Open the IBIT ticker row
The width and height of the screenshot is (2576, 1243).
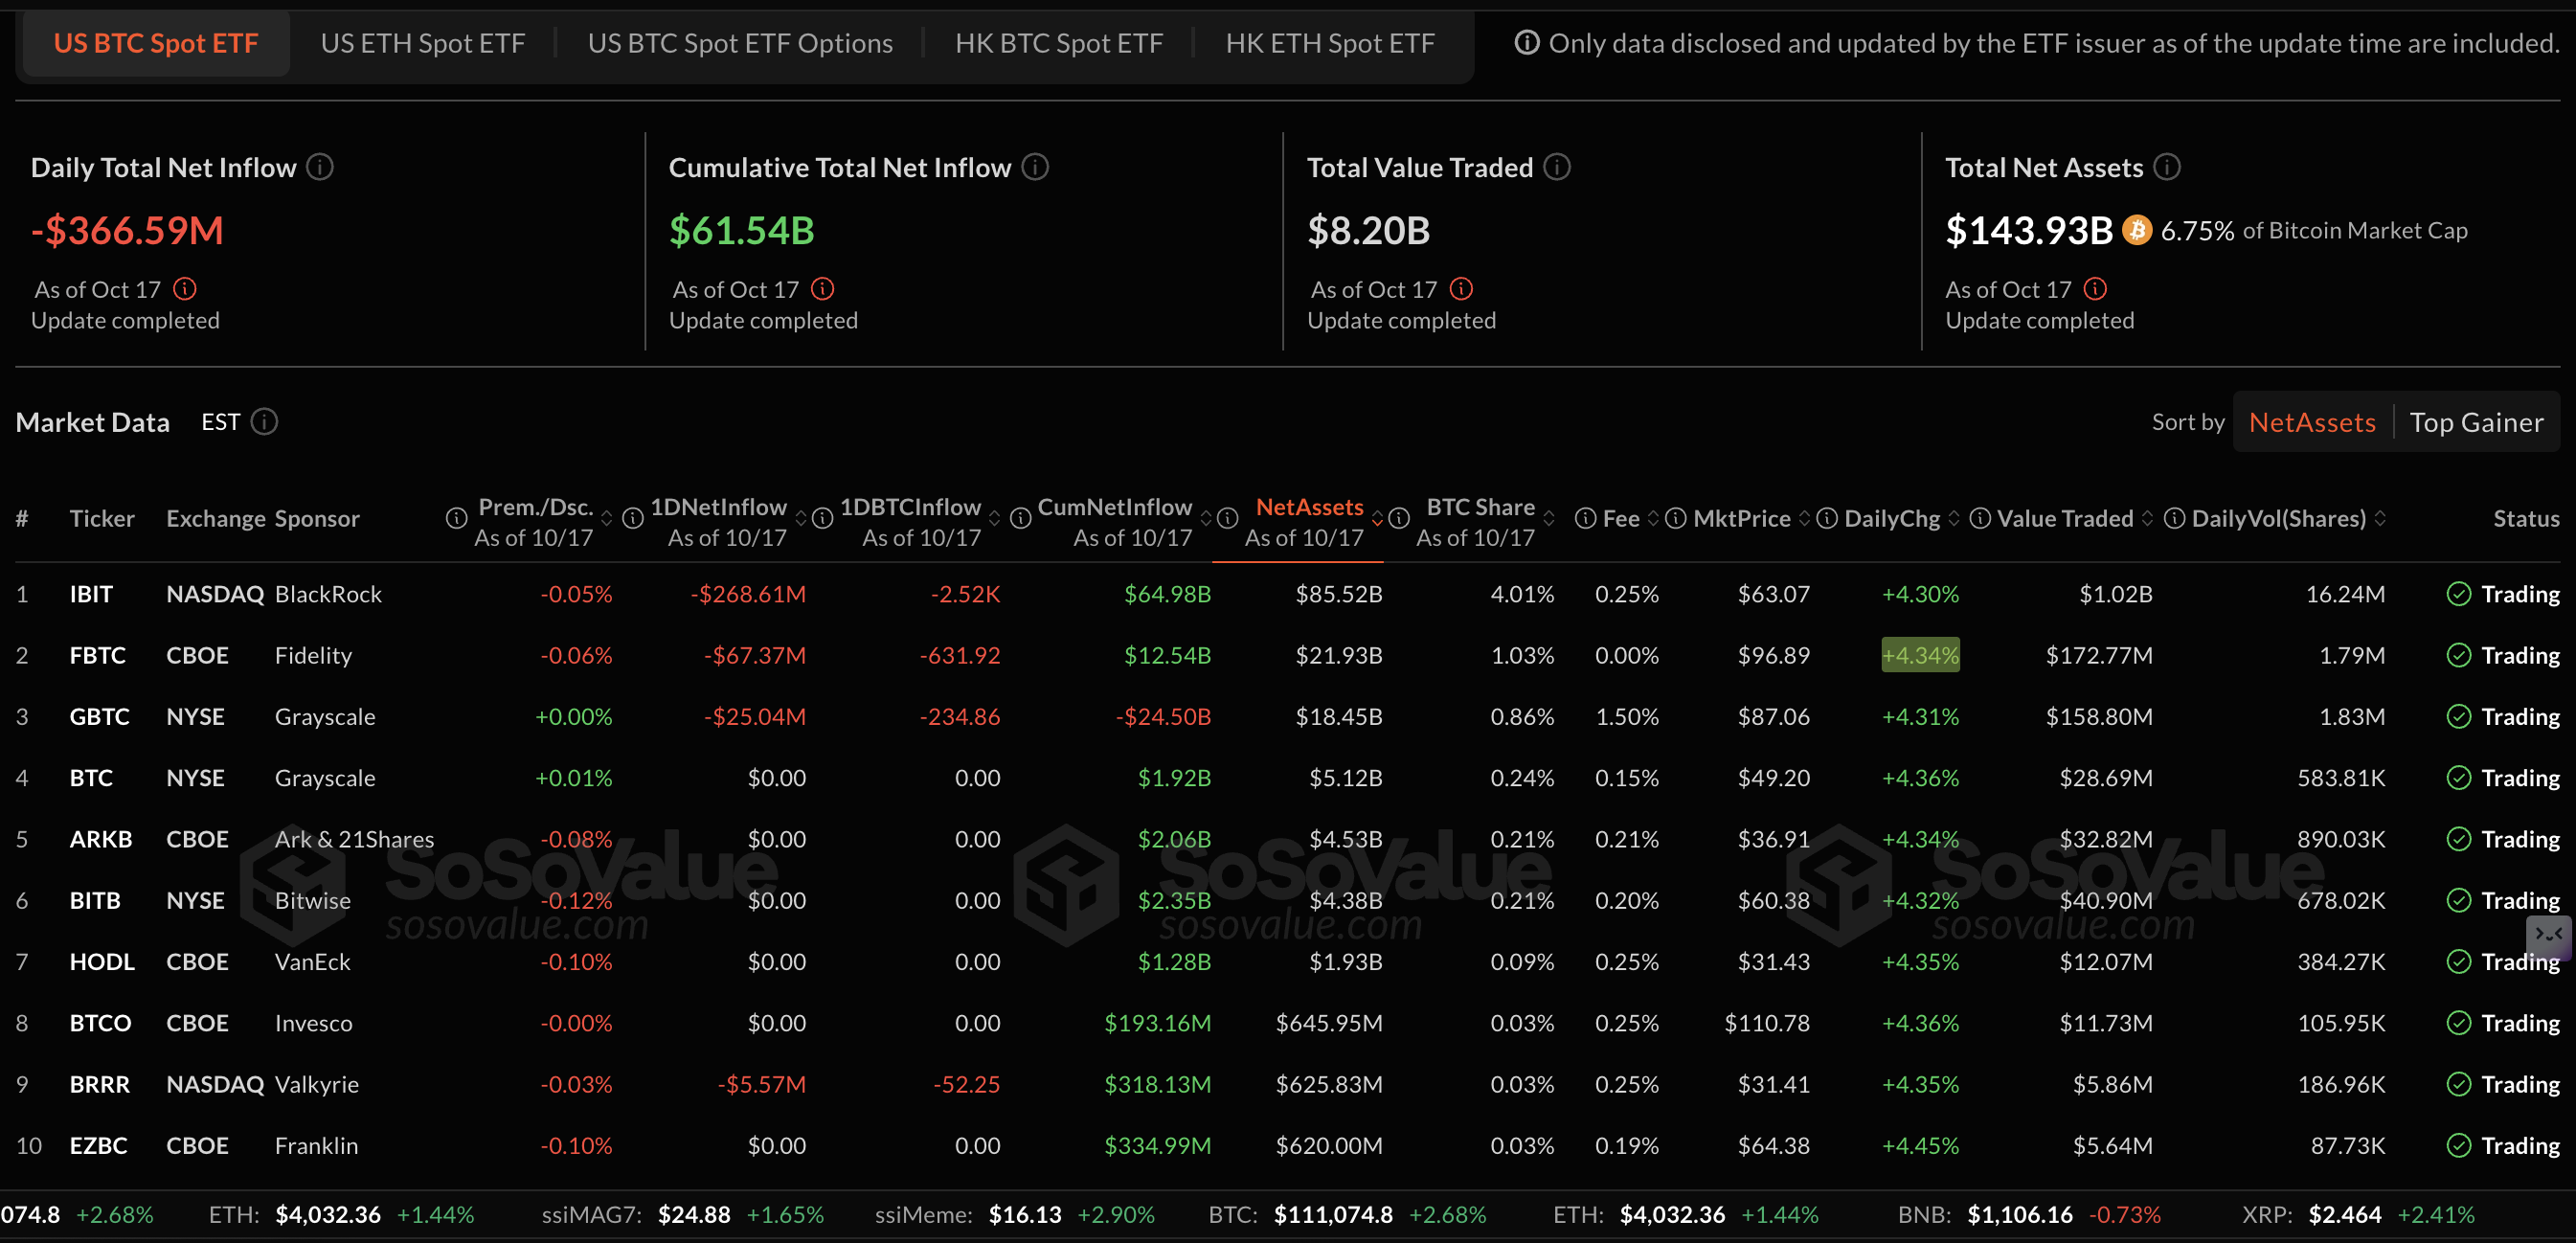point(91,594)
